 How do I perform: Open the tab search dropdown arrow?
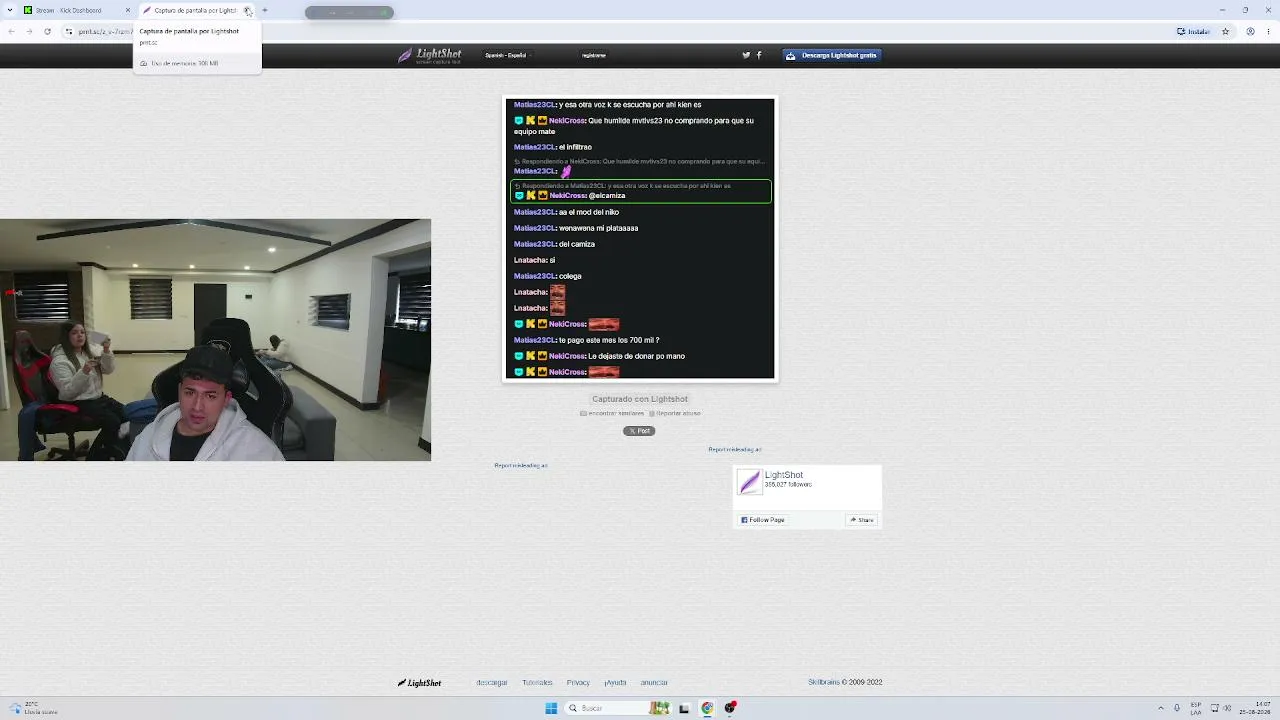pos(11,10)
